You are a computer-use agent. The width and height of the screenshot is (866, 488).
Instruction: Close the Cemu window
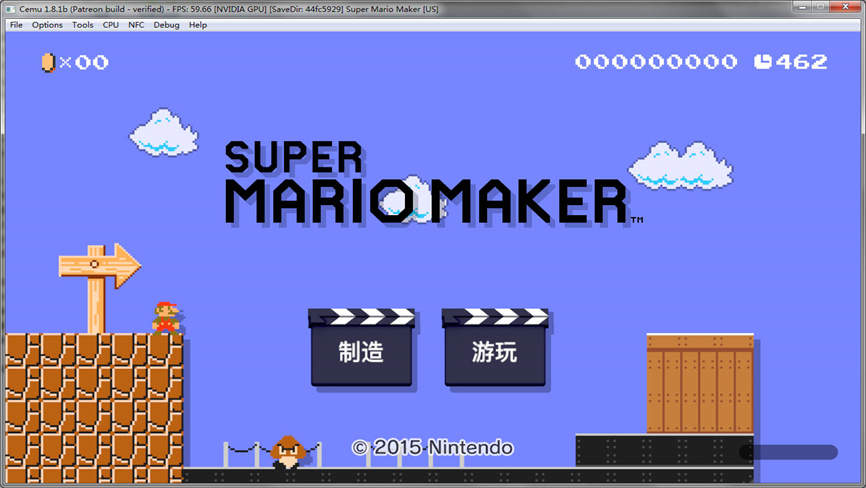(846, 7)
